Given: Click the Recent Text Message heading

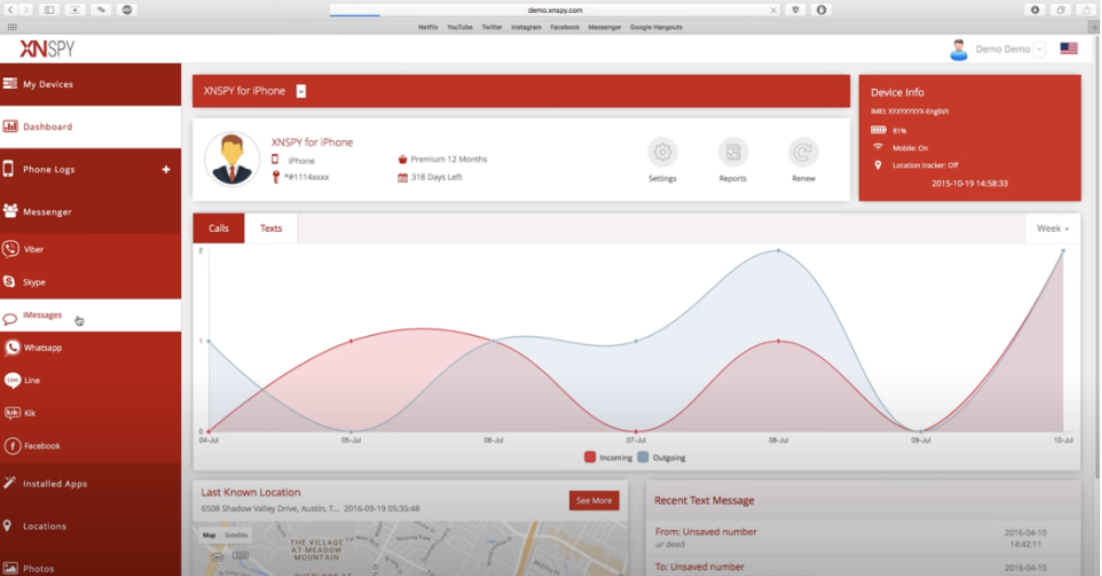Looking at the screenshot, I should tap(704, 500).
